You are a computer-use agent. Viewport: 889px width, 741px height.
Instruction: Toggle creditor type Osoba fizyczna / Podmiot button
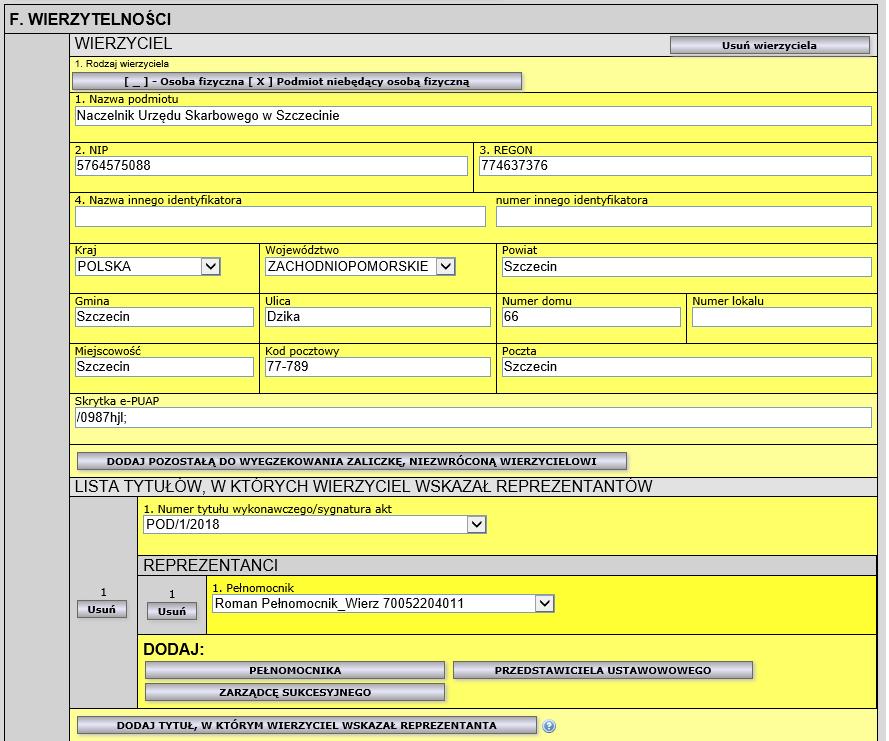point(297,82)
